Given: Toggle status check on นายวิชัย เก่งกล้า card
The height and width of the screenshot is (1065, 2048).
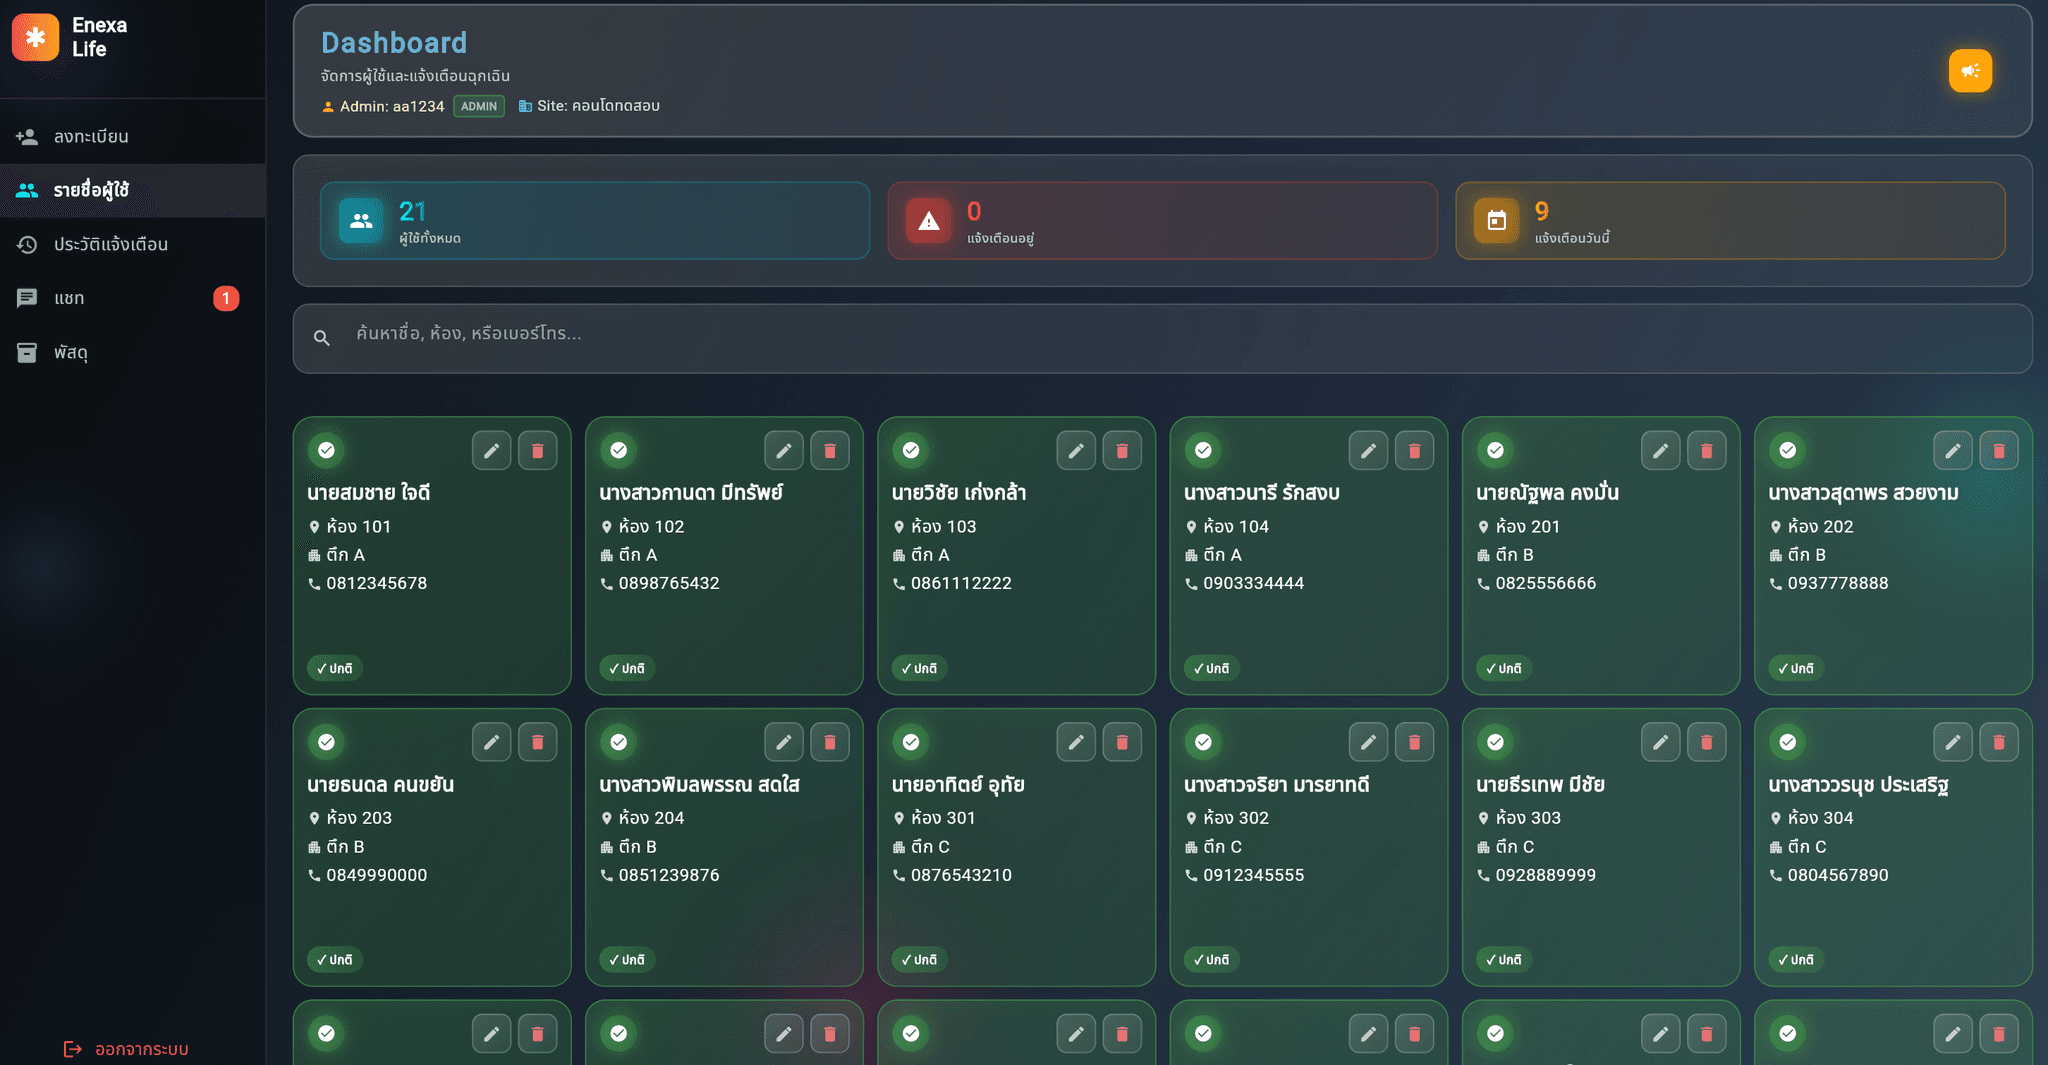Looking at the screenshot, I should [910, 450].
